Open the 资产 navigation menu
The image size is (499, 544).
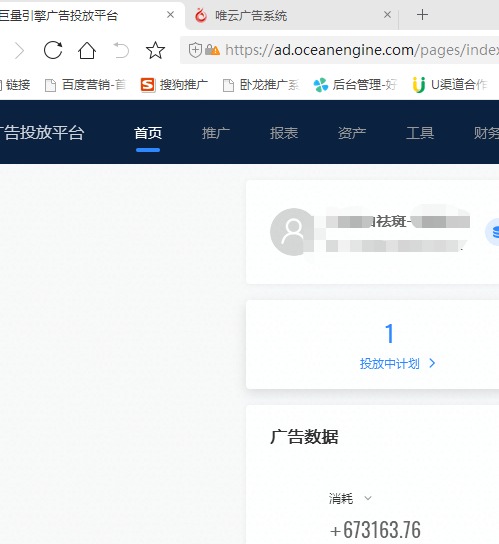pyautogui.click(x=352, y=133)
